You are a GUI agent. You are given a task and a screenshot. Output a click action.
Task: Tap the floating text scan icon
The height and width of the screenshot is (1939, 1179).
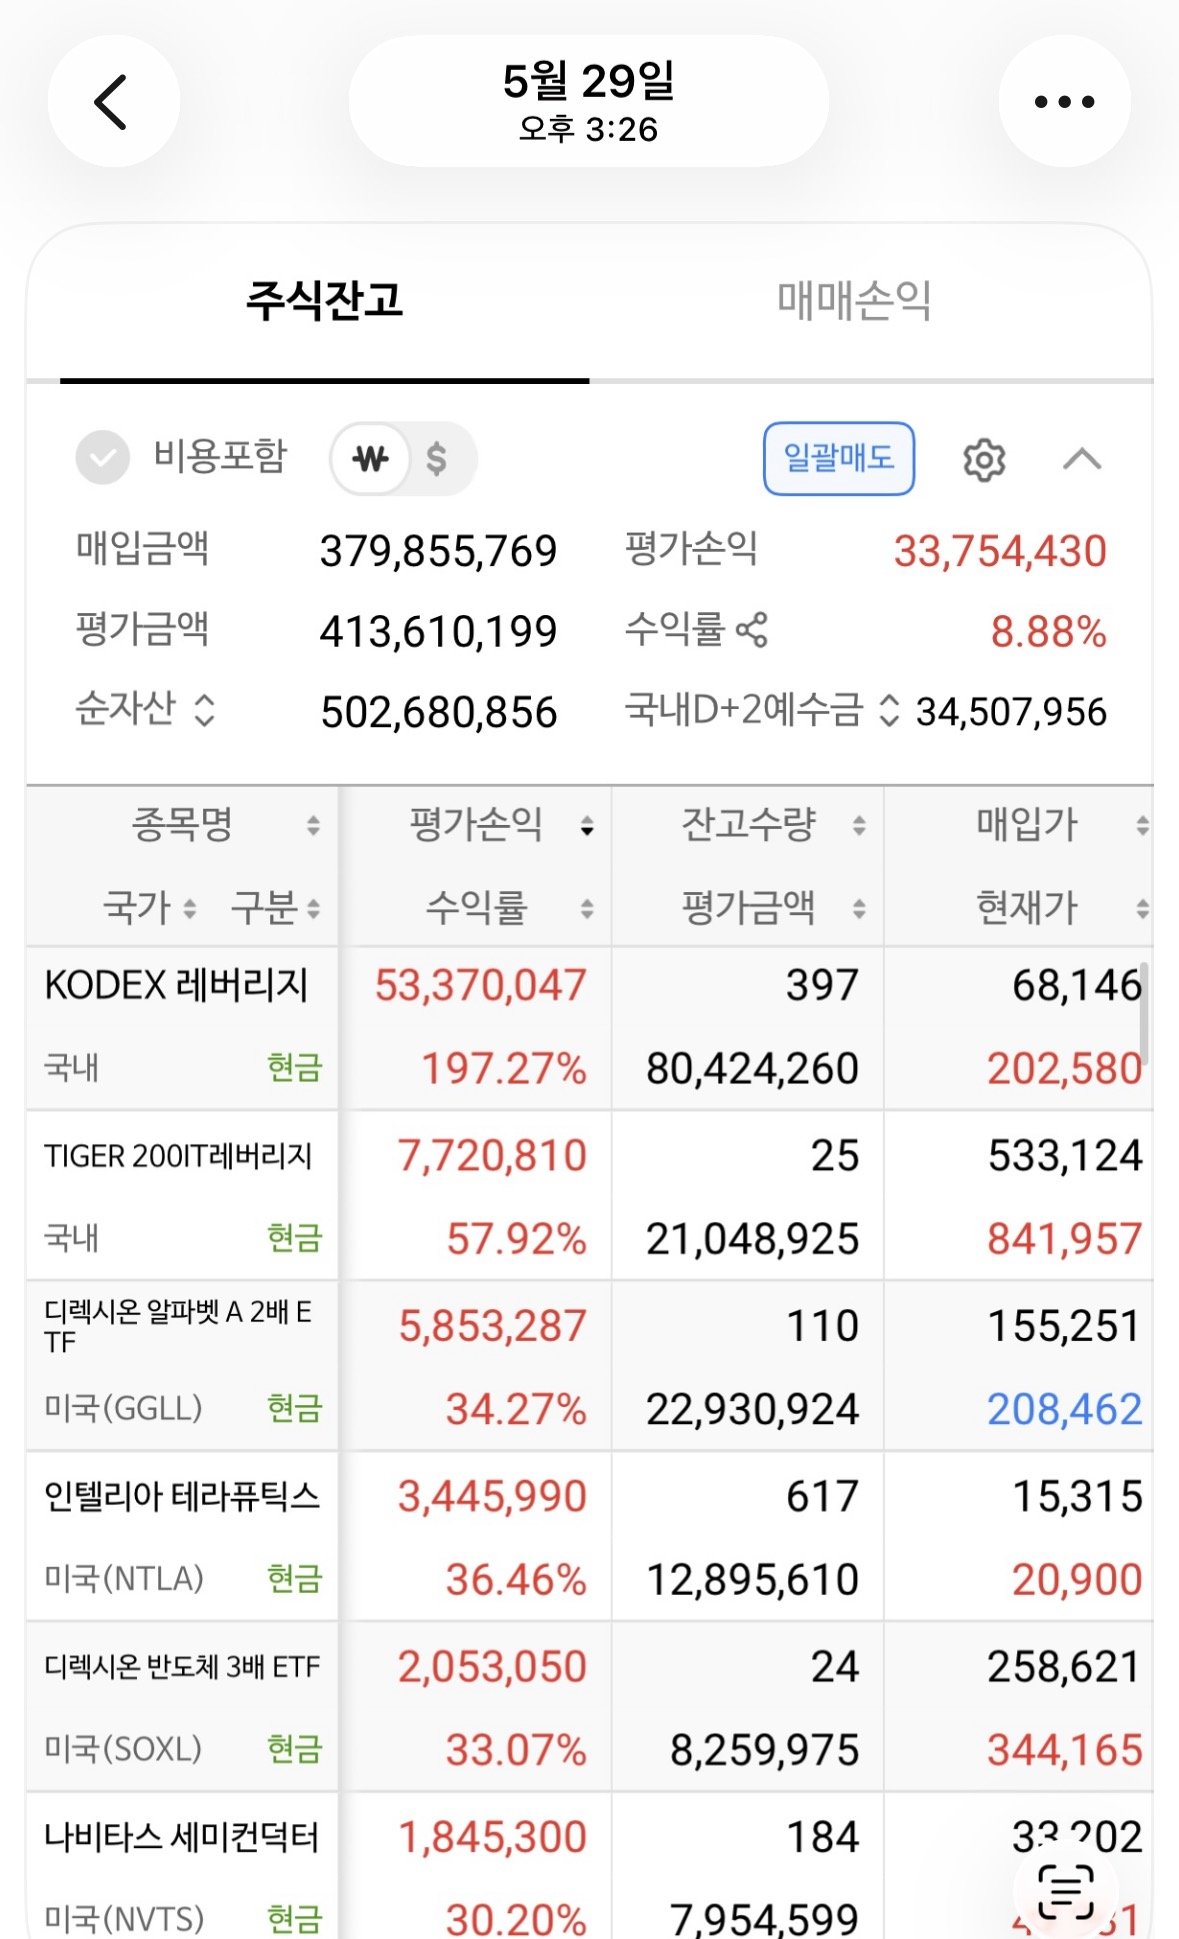tap(1065, 1891)
